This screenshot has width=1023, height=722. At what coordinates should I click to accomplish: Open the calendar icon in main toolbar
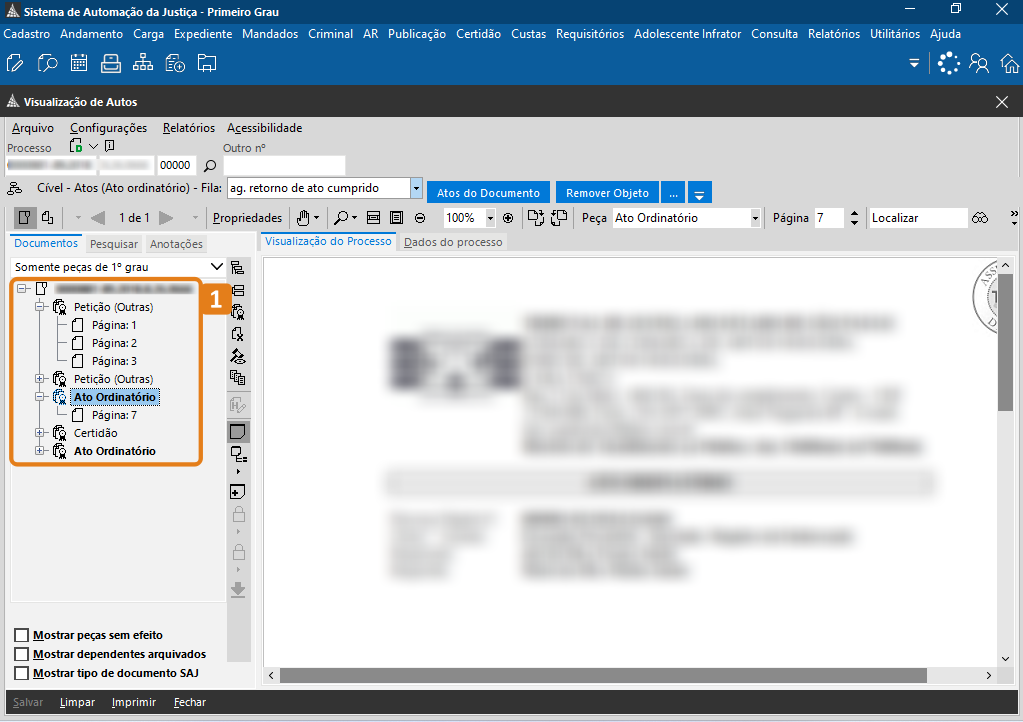click(x=79, y=63)
